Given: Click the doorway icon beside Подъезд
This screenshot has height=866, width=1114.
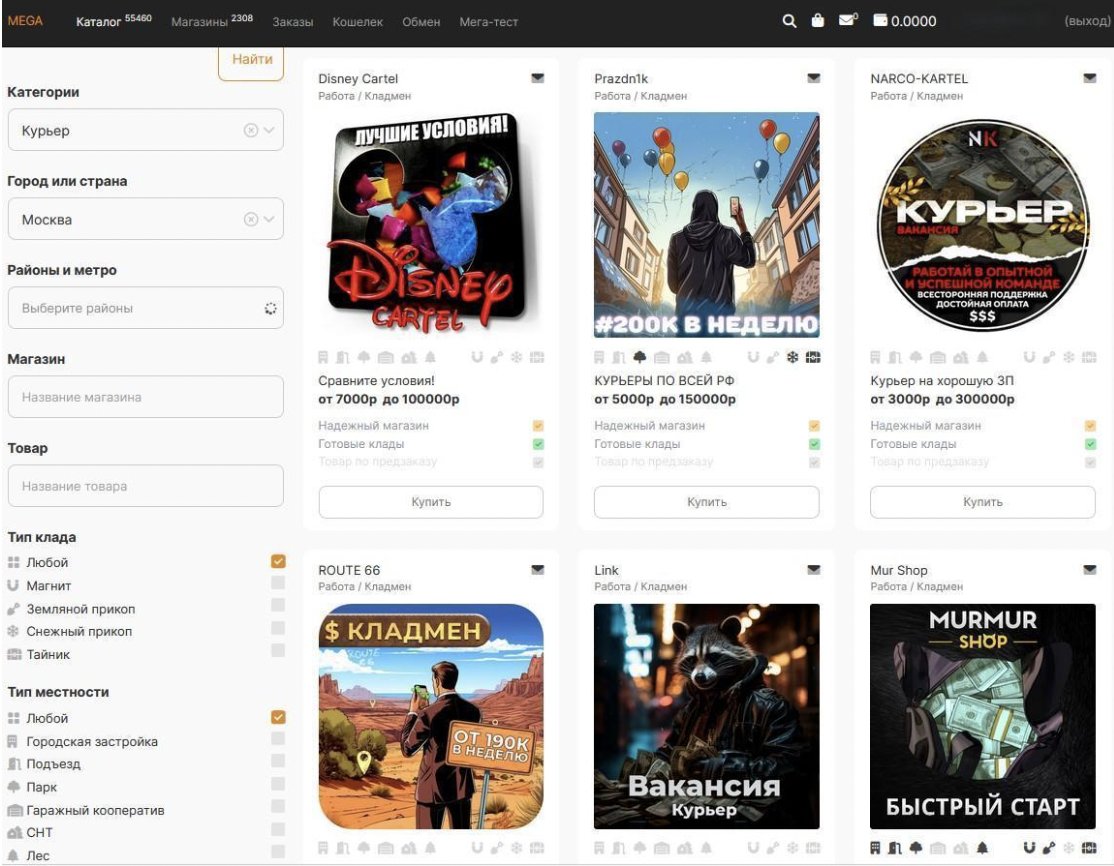Looking at the screenshot, I should (14, 764).
